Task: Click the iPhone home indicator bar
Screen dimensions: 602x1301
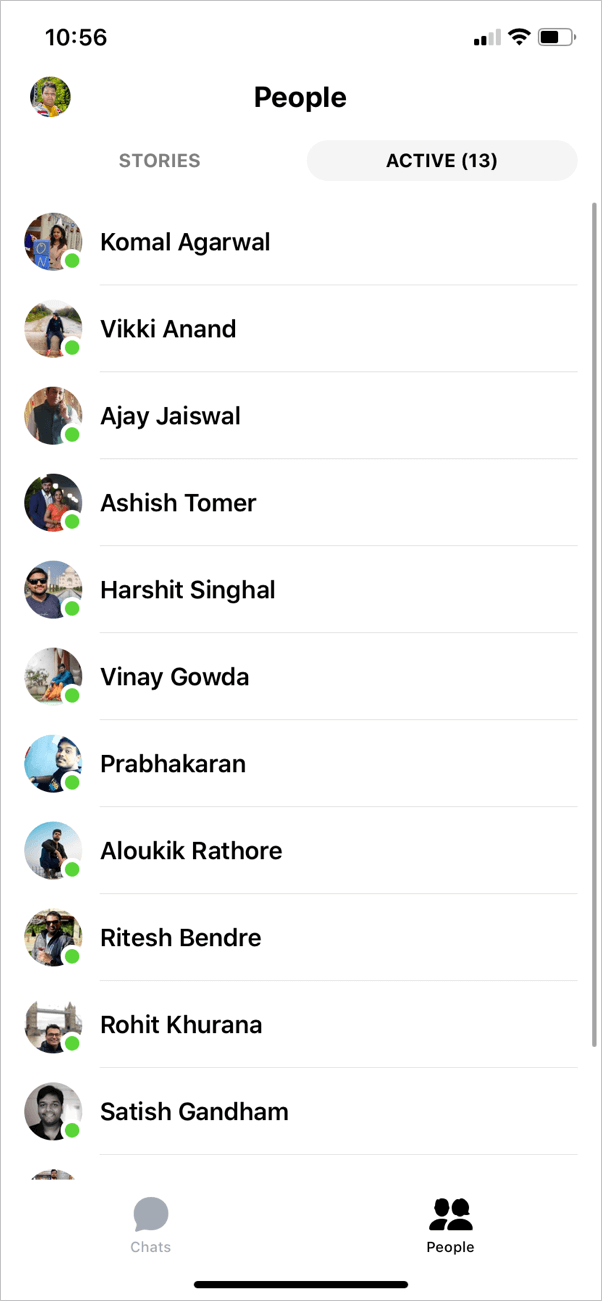Action: (x=300, y=1284)
